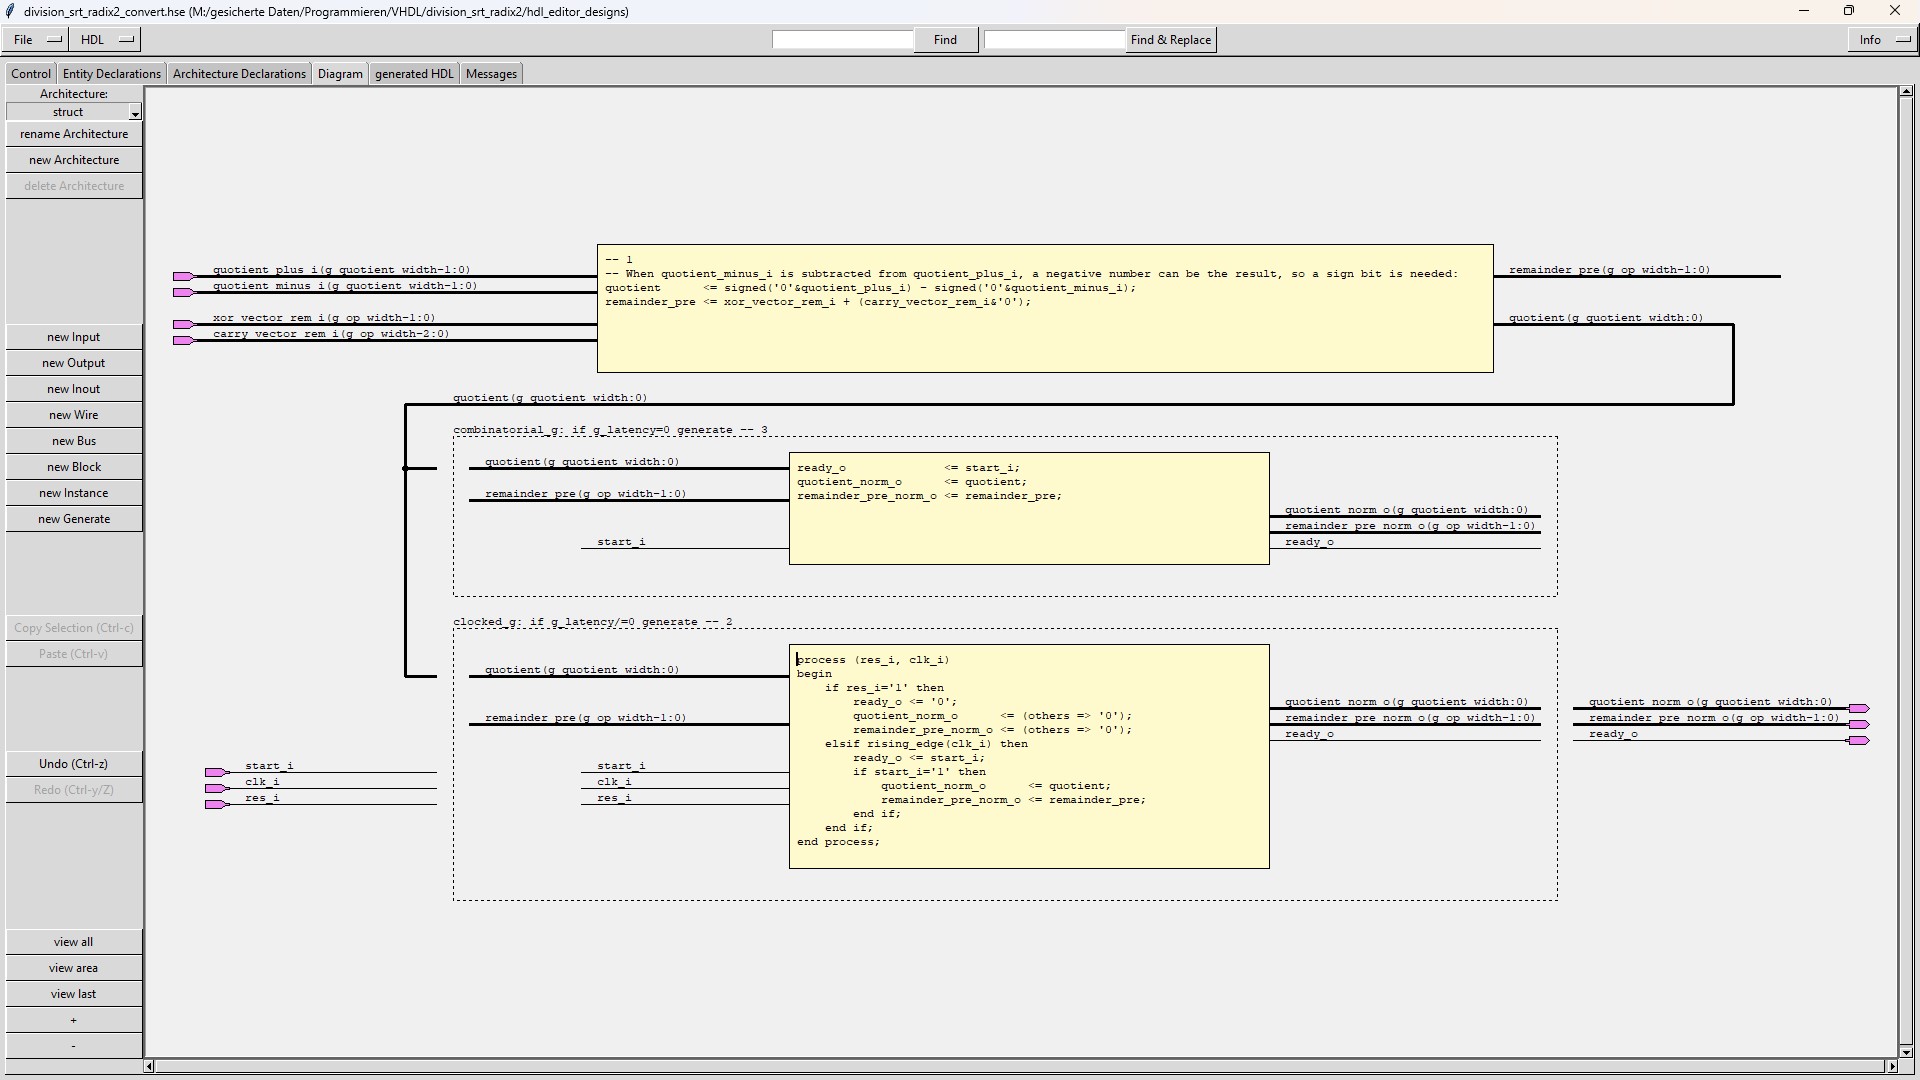This screenshot has width=1920, height=1080.
Task: Click the xor_vector_rem_i input port symbol
Action: (183, 325)
